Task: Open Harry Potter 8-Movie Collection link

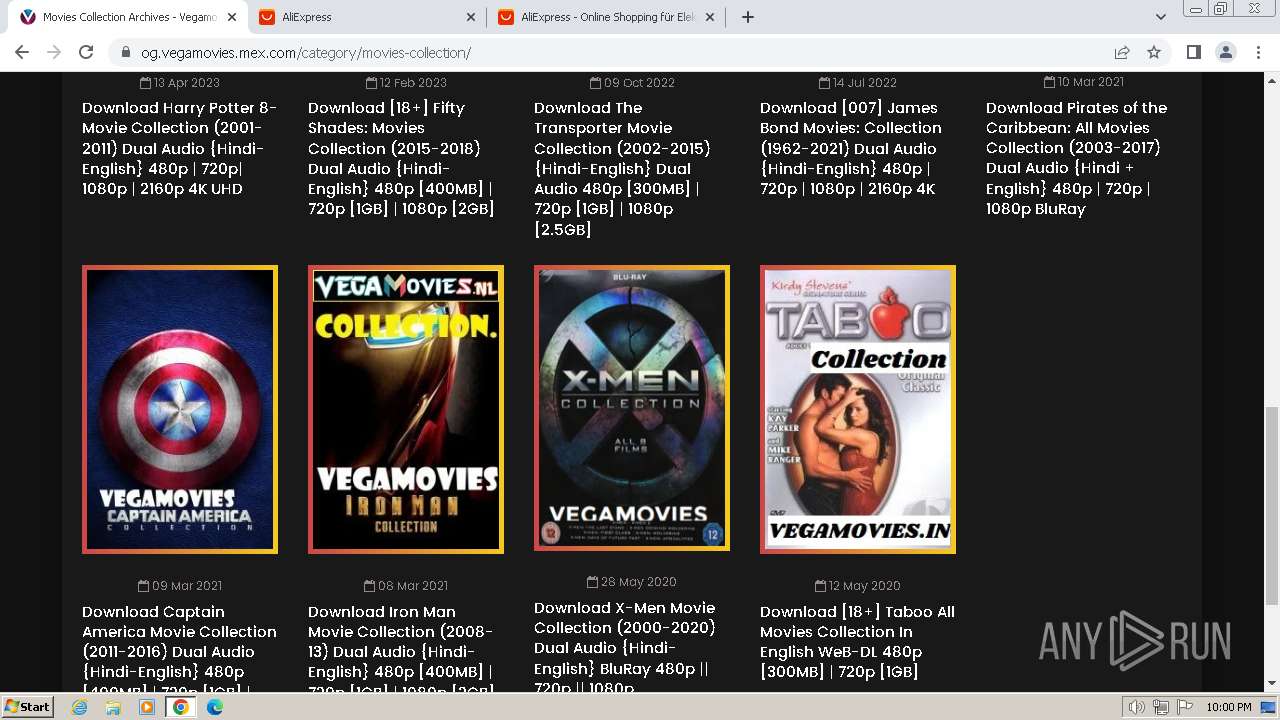Action: tap(180, 148)
